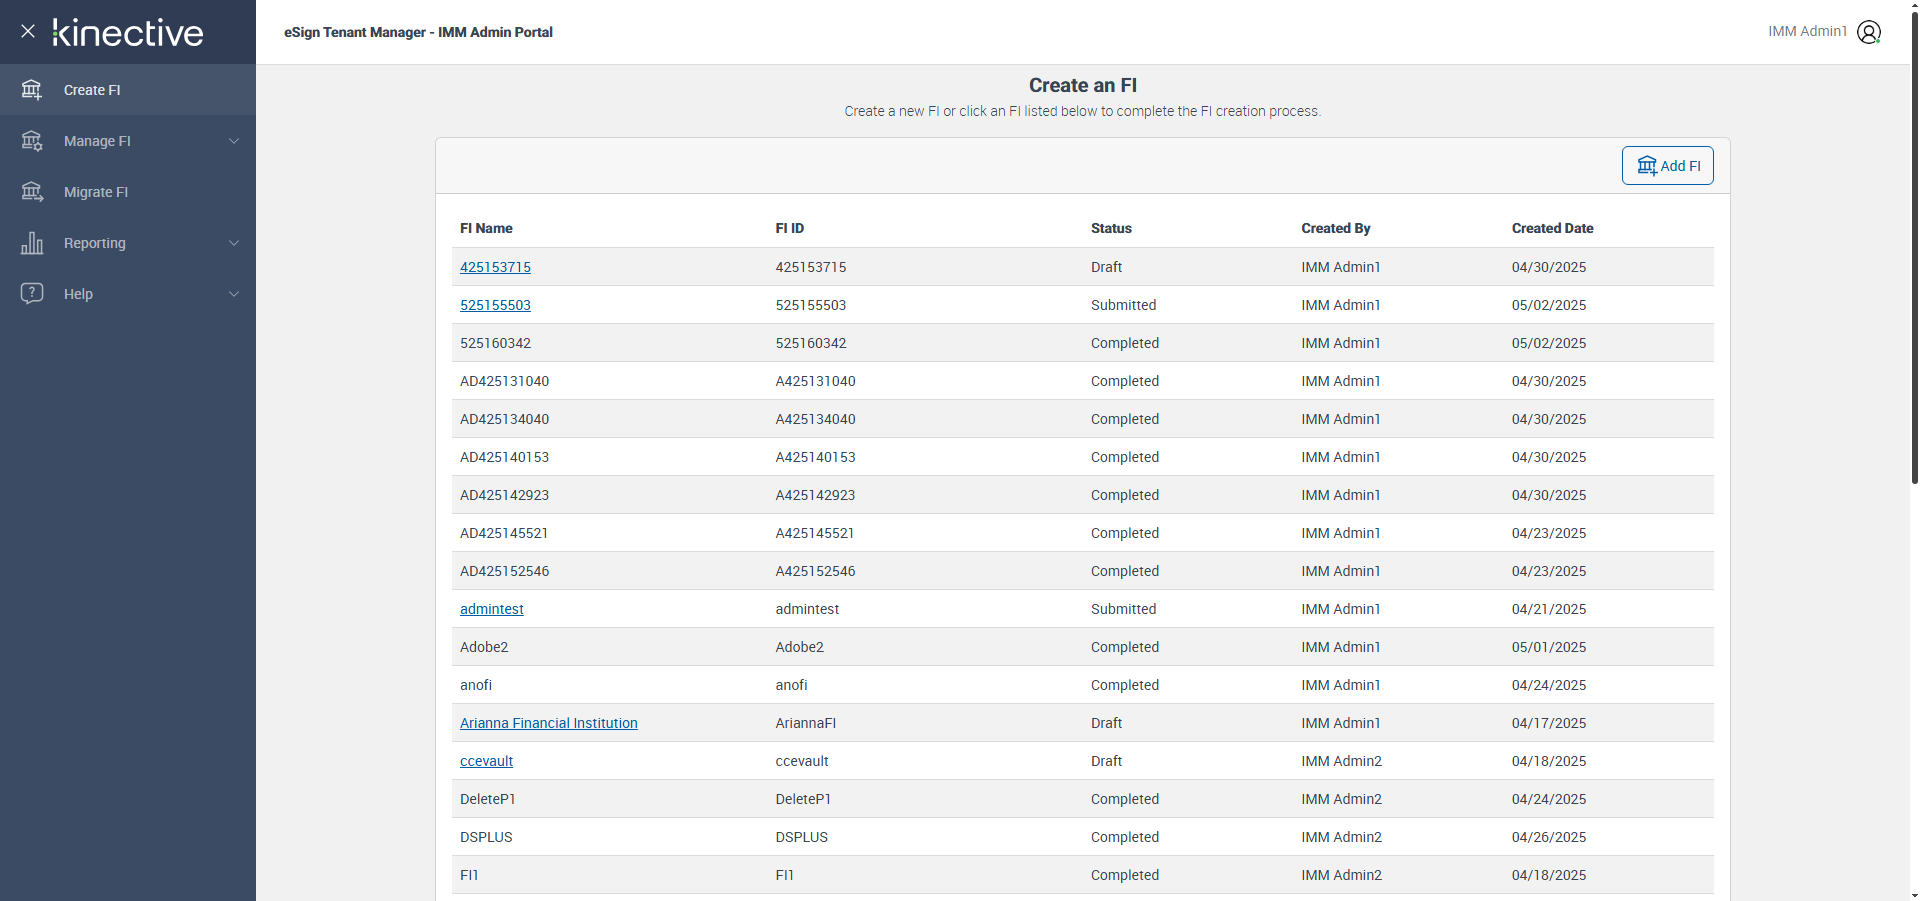Select Create FI menu item
The height and width of the screenshot is (901, 1920).
(x=92, y=90)
